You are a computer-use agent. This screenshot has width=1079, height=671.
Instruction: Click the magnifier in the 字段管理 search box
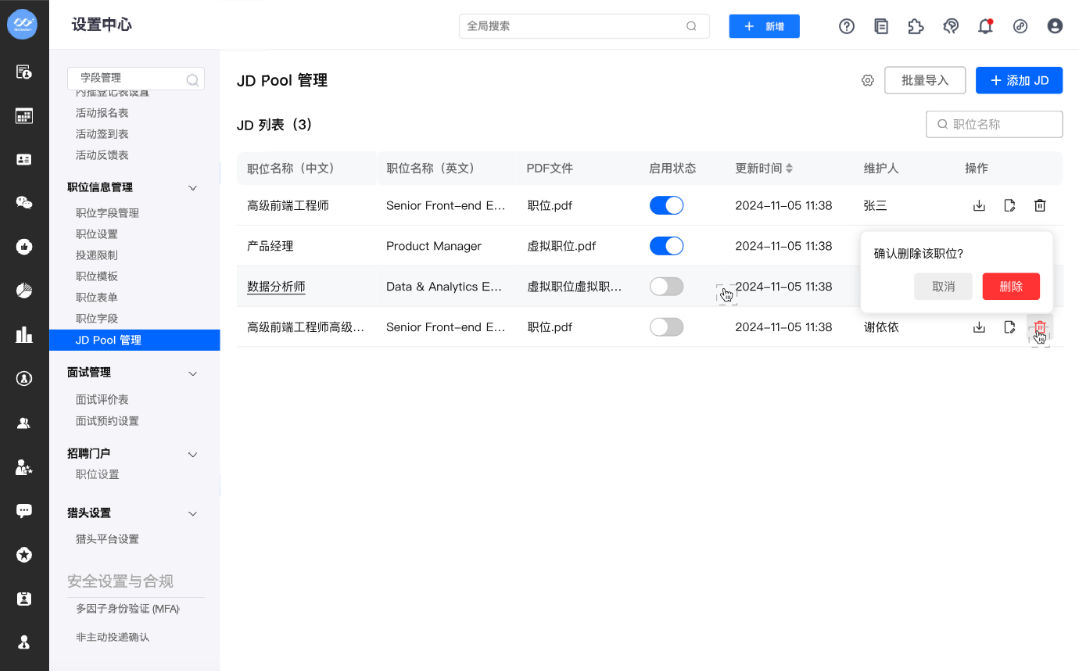[193, 80]
